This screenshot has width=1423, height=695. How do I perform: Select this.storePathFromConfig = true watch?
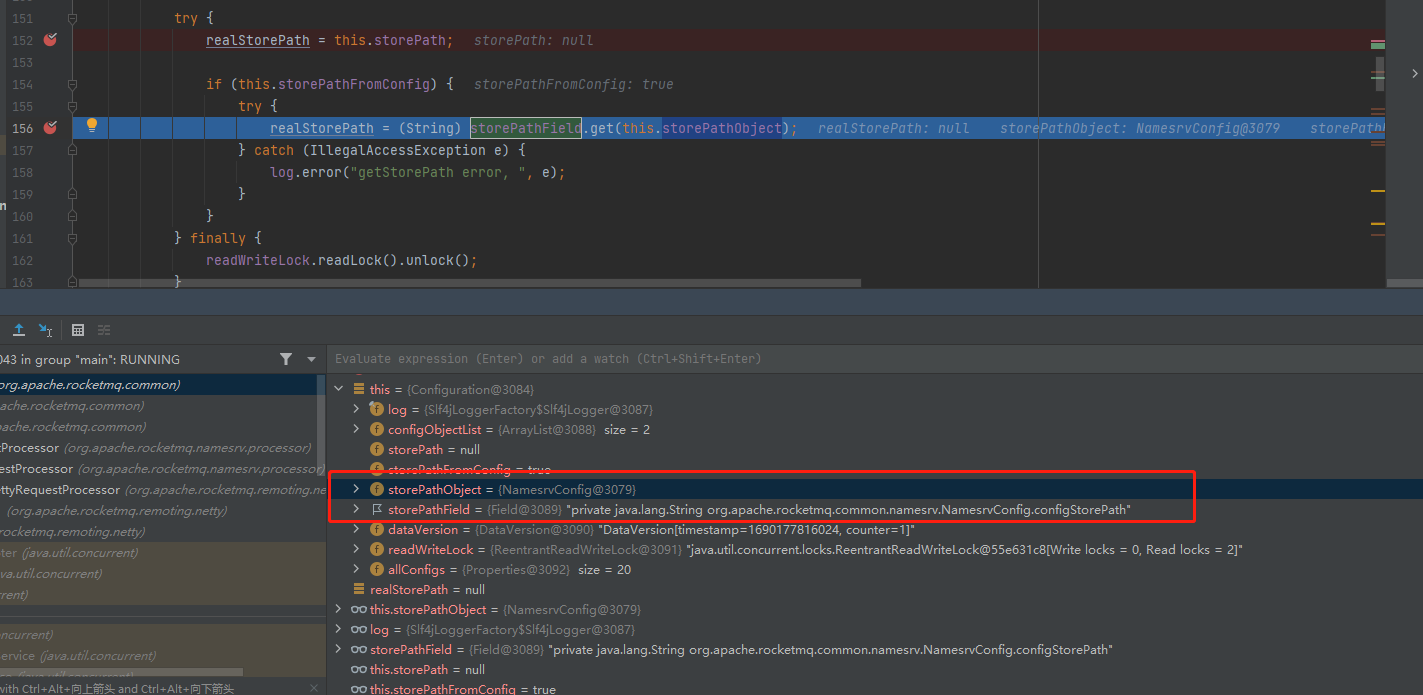point(875,689)
